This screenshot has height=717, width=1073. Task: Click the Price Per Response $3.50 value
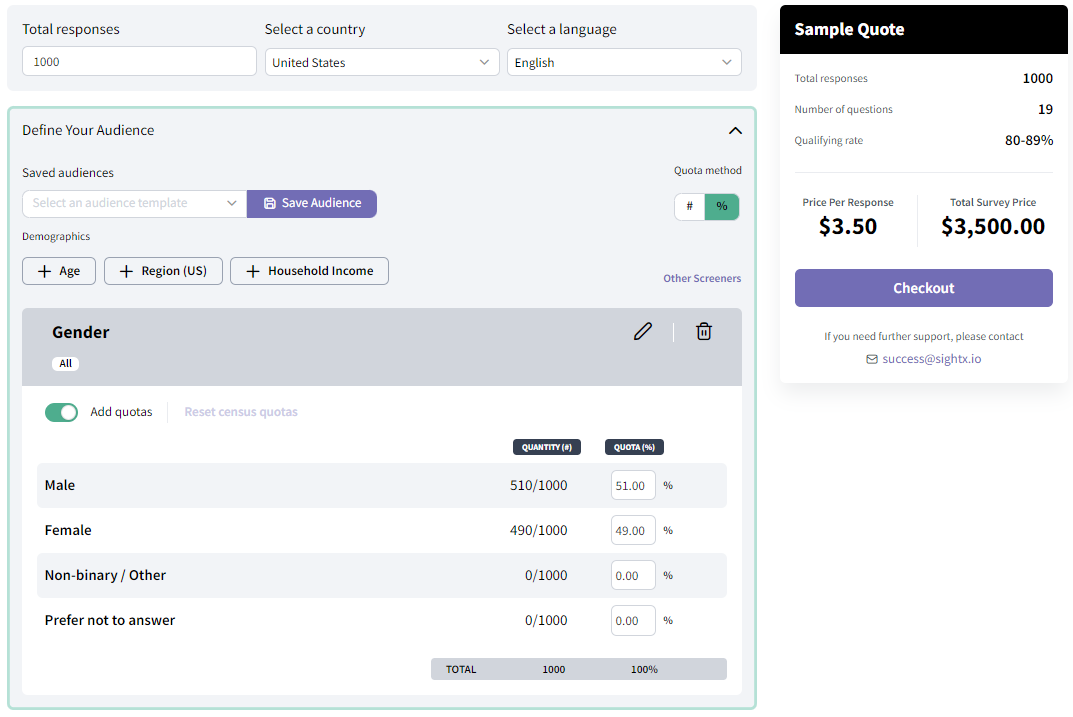pyautogui.click(x=848, y=226)
